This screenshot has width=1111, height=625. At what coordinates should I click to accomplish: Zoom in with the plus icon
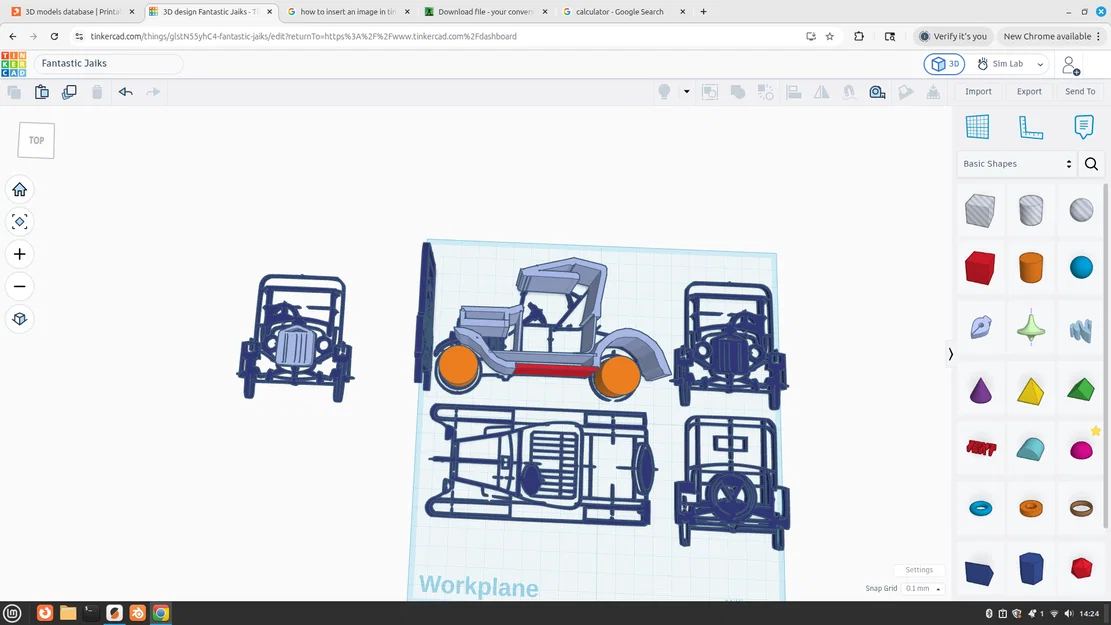20,254
